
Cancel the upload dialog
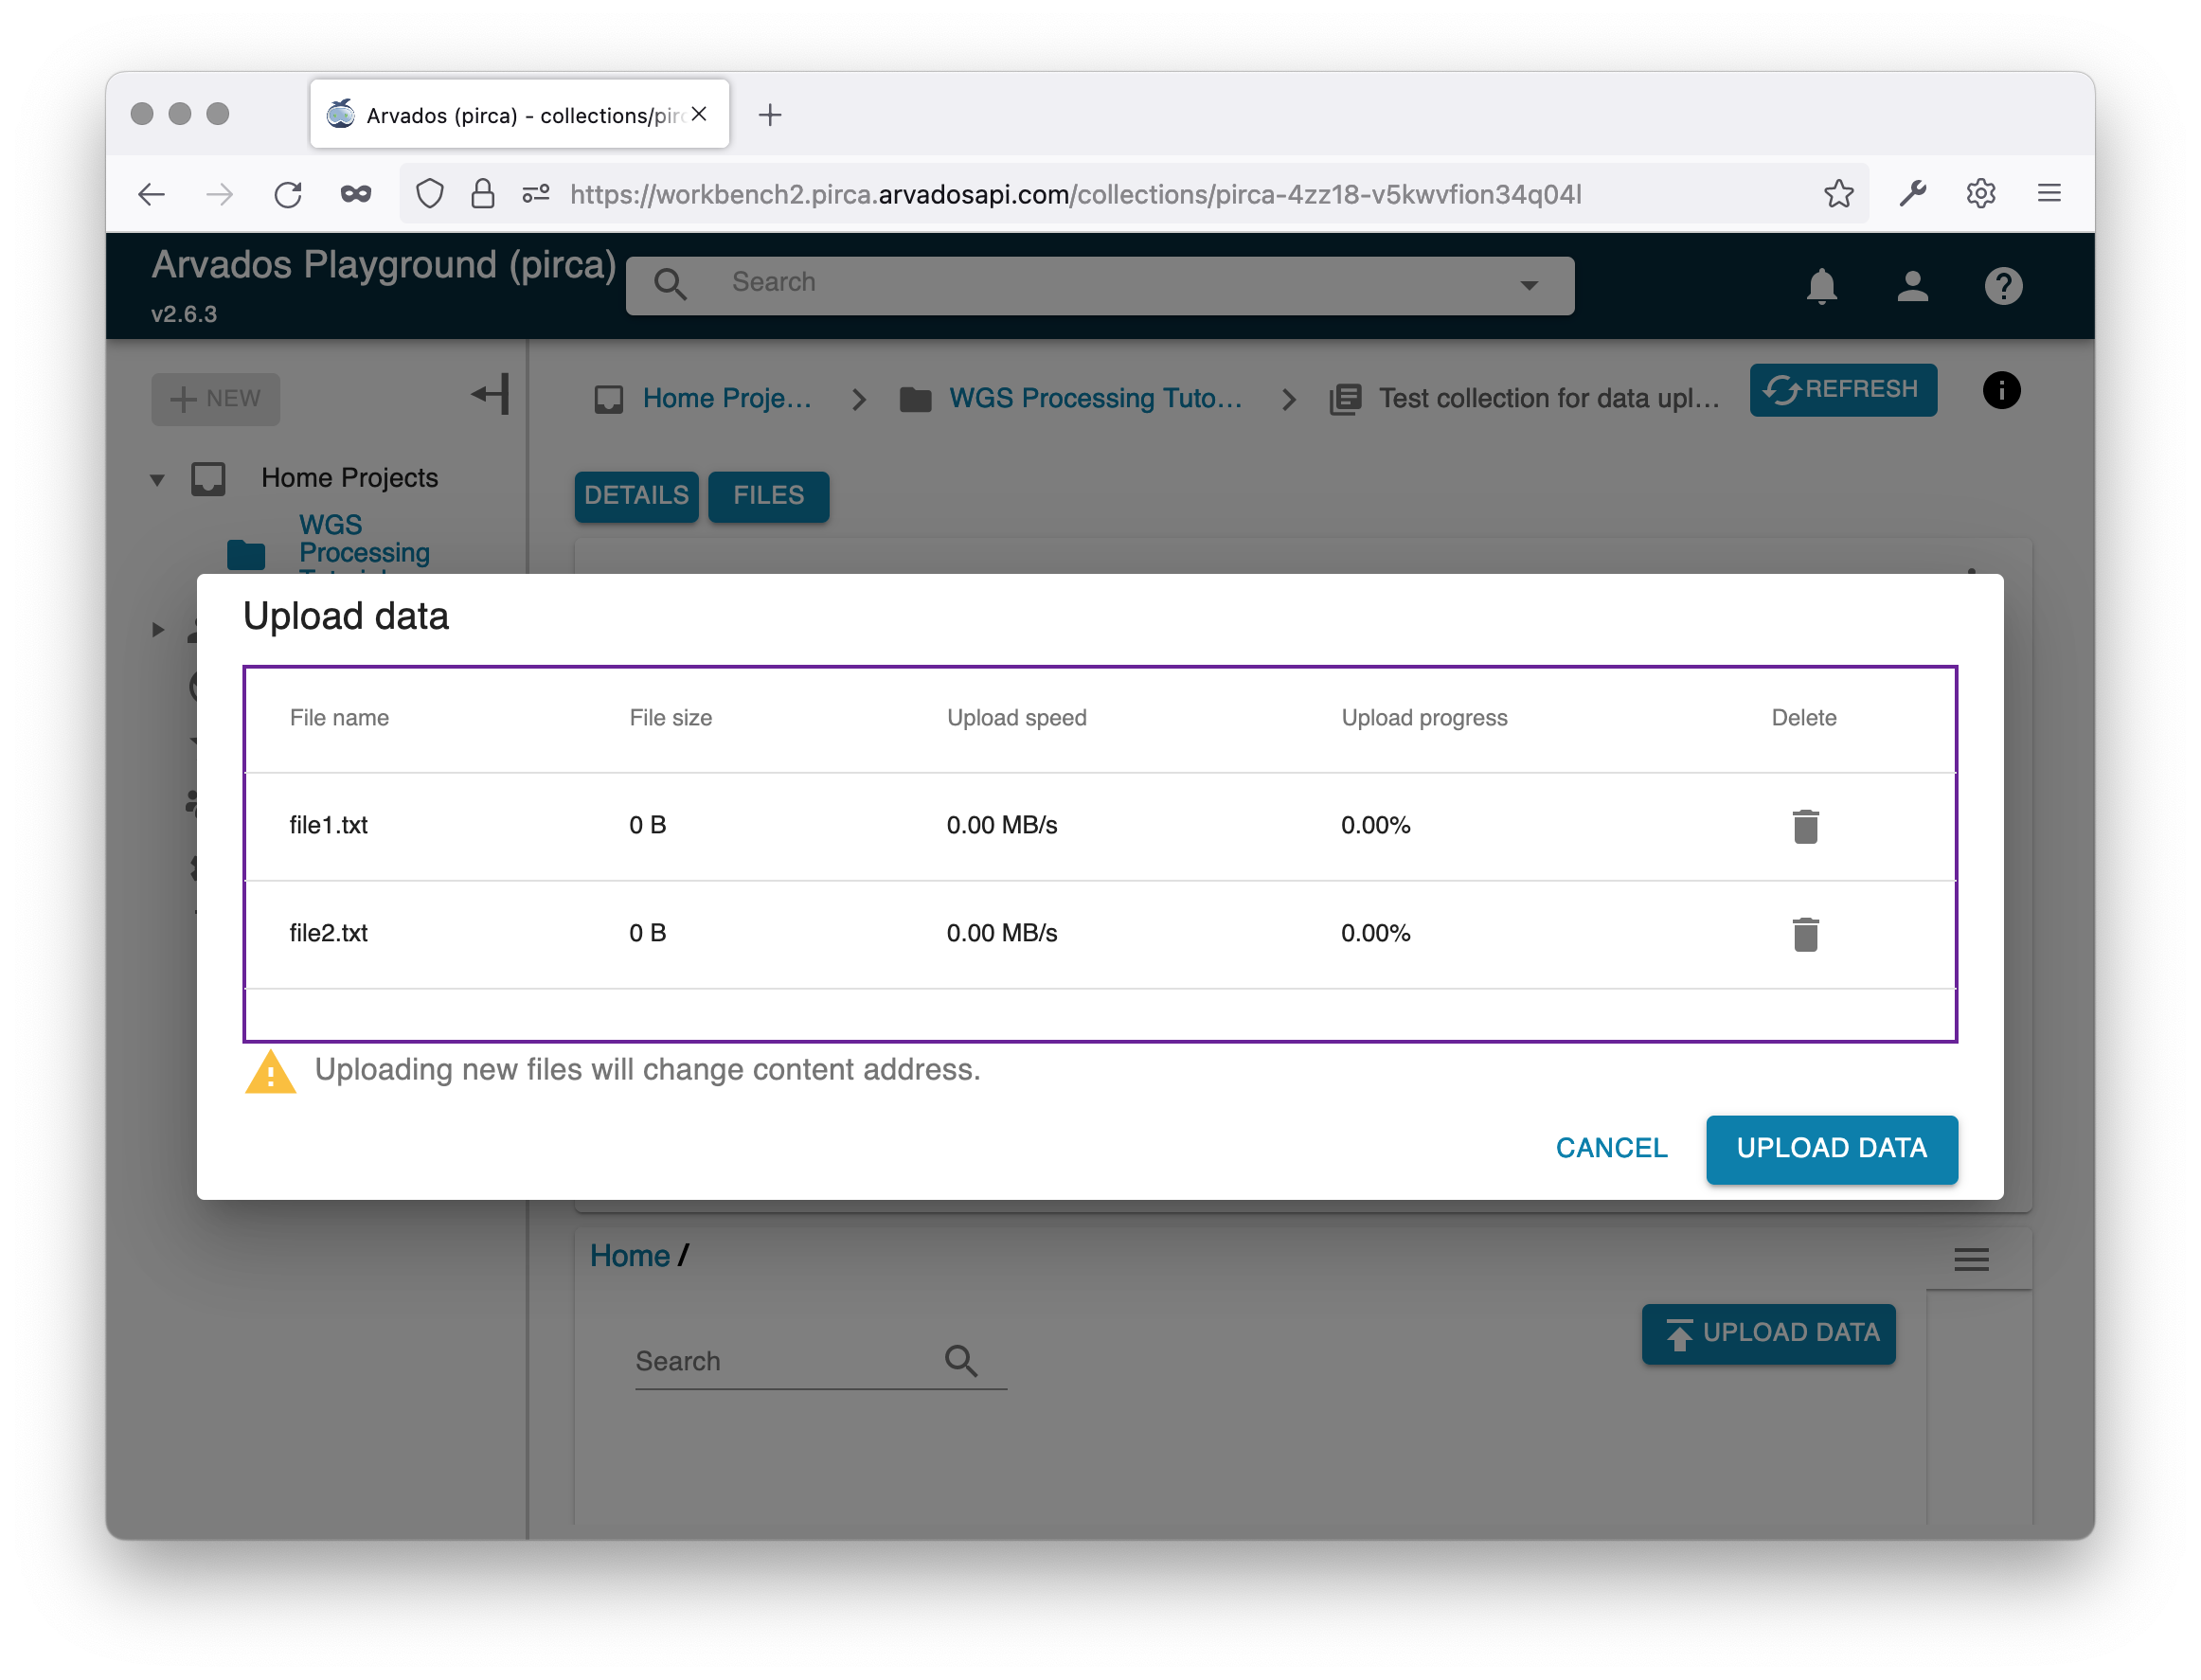point(1610,1148)
